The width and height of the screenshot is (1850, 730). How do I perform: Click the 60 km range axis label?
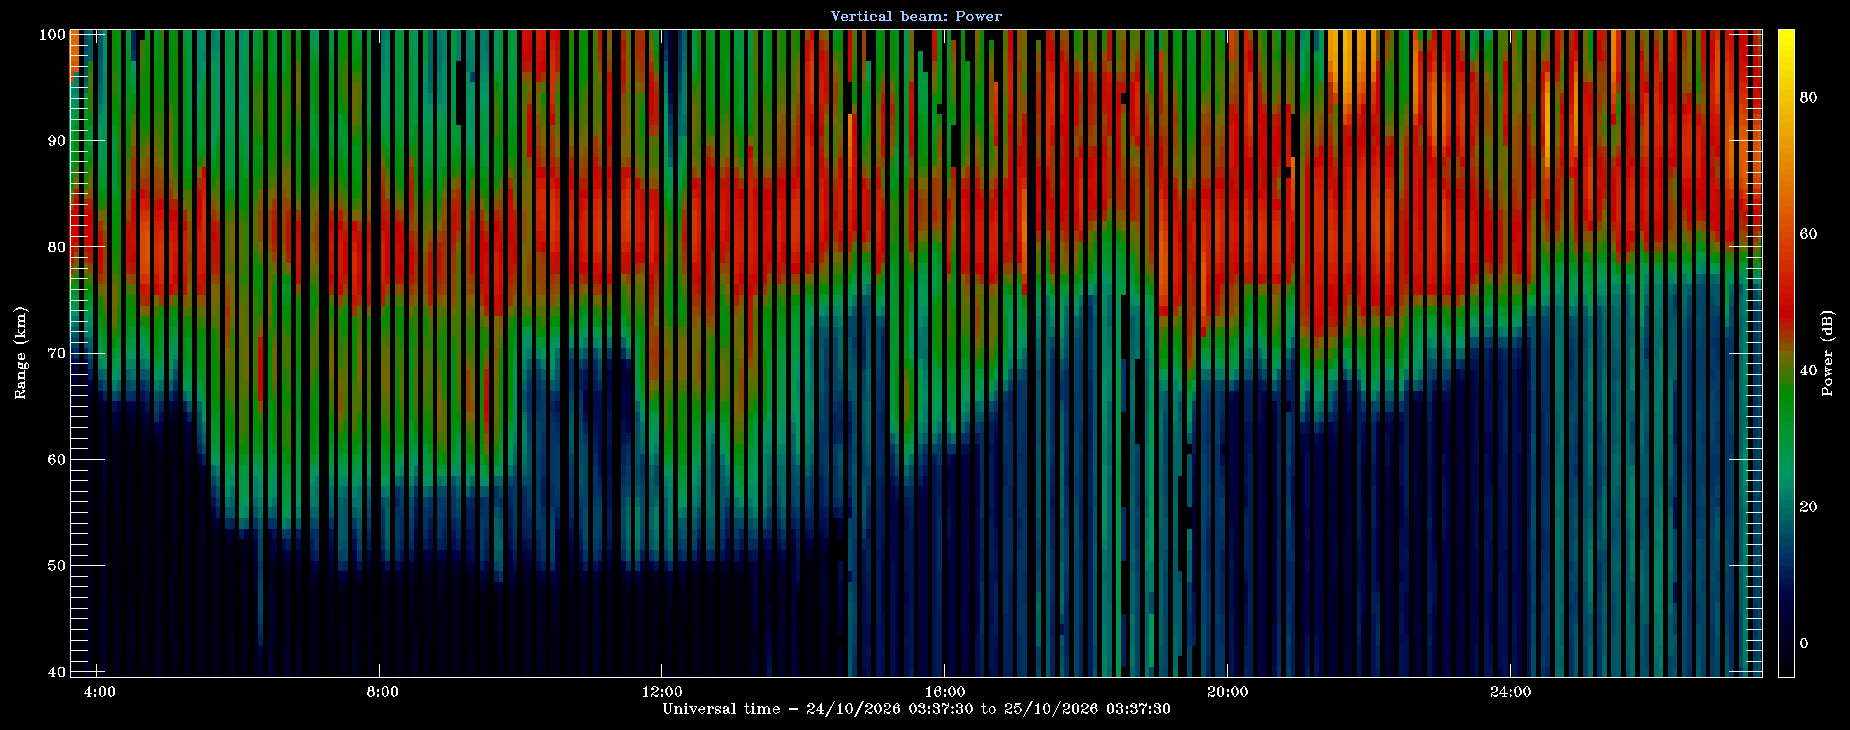[x=57, y=460]
